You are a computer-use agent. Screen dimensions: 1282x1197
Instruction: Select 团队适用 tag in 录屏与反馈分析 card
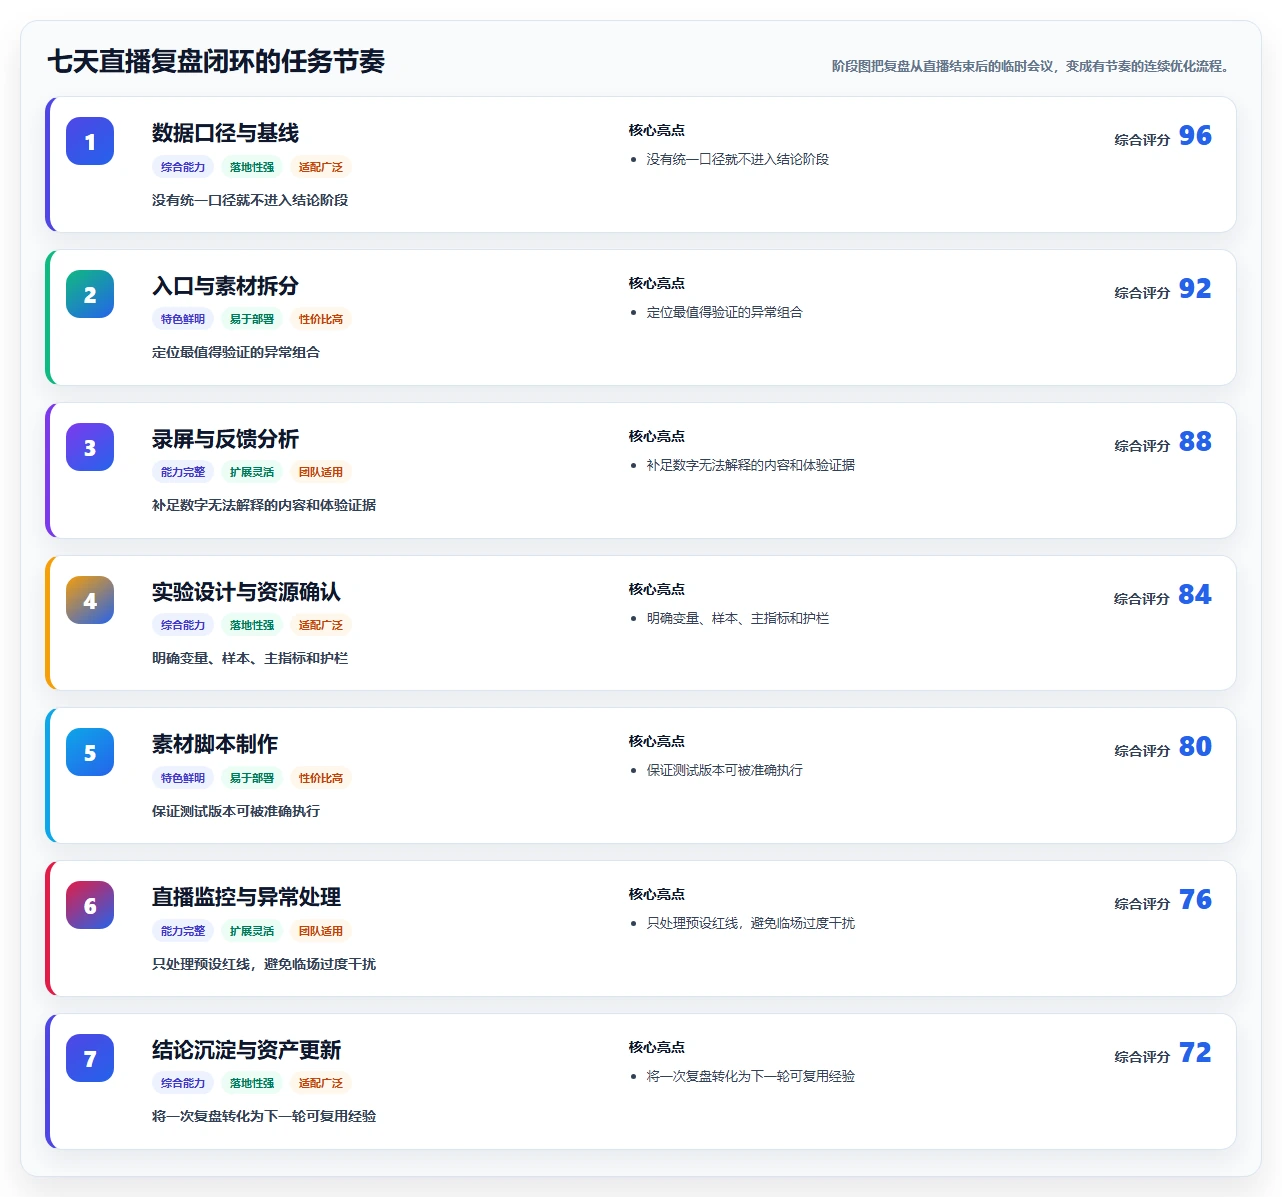point(321,472)
